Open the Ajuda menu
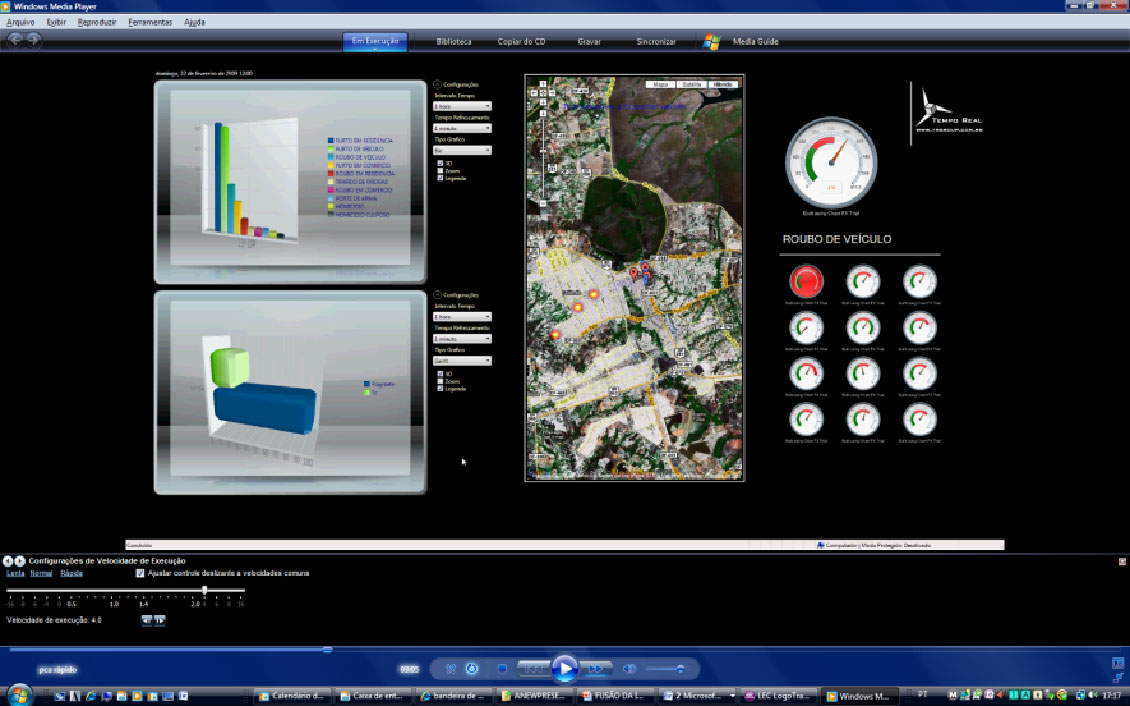The height and width of the screenshot is (706, 1130). 195,22
